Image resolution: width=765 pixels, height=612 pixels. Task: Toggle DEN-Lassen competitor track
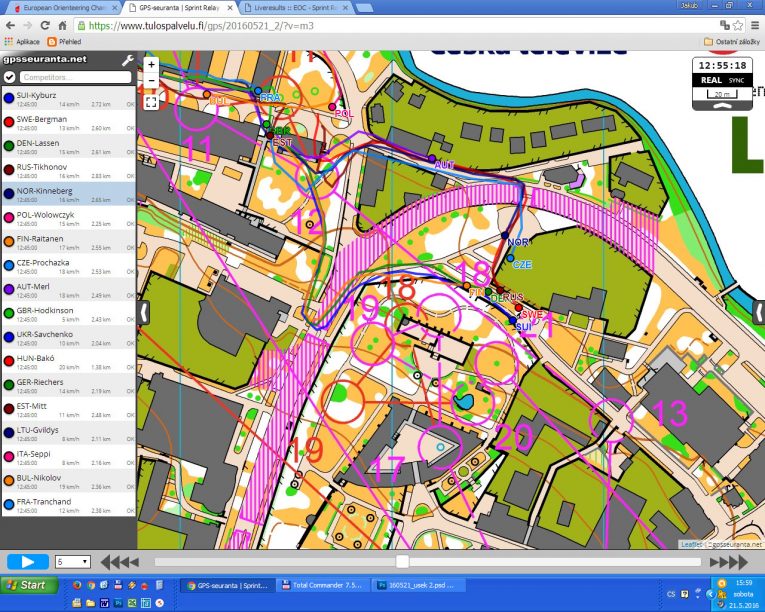coord(68,146)
